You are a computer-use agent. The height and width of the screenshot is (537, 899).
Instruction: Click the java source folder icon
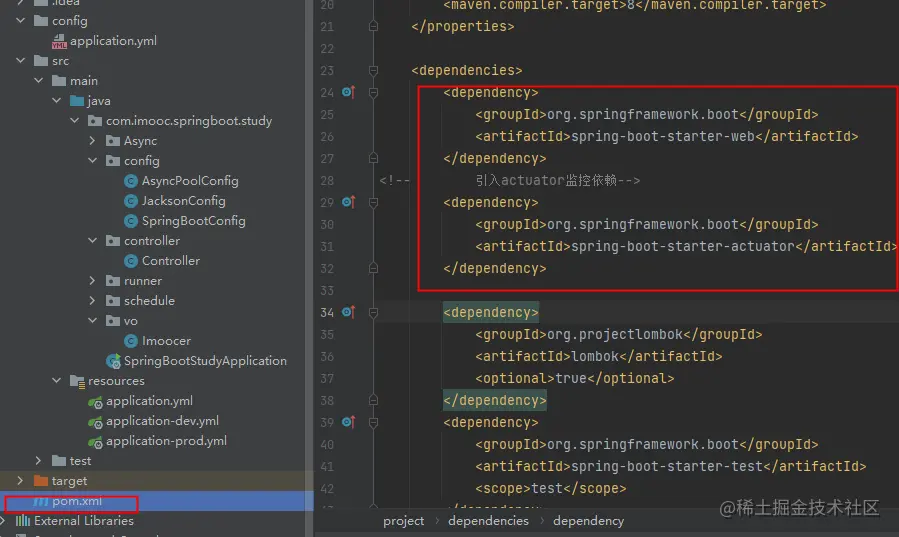(x=77, y=101)
